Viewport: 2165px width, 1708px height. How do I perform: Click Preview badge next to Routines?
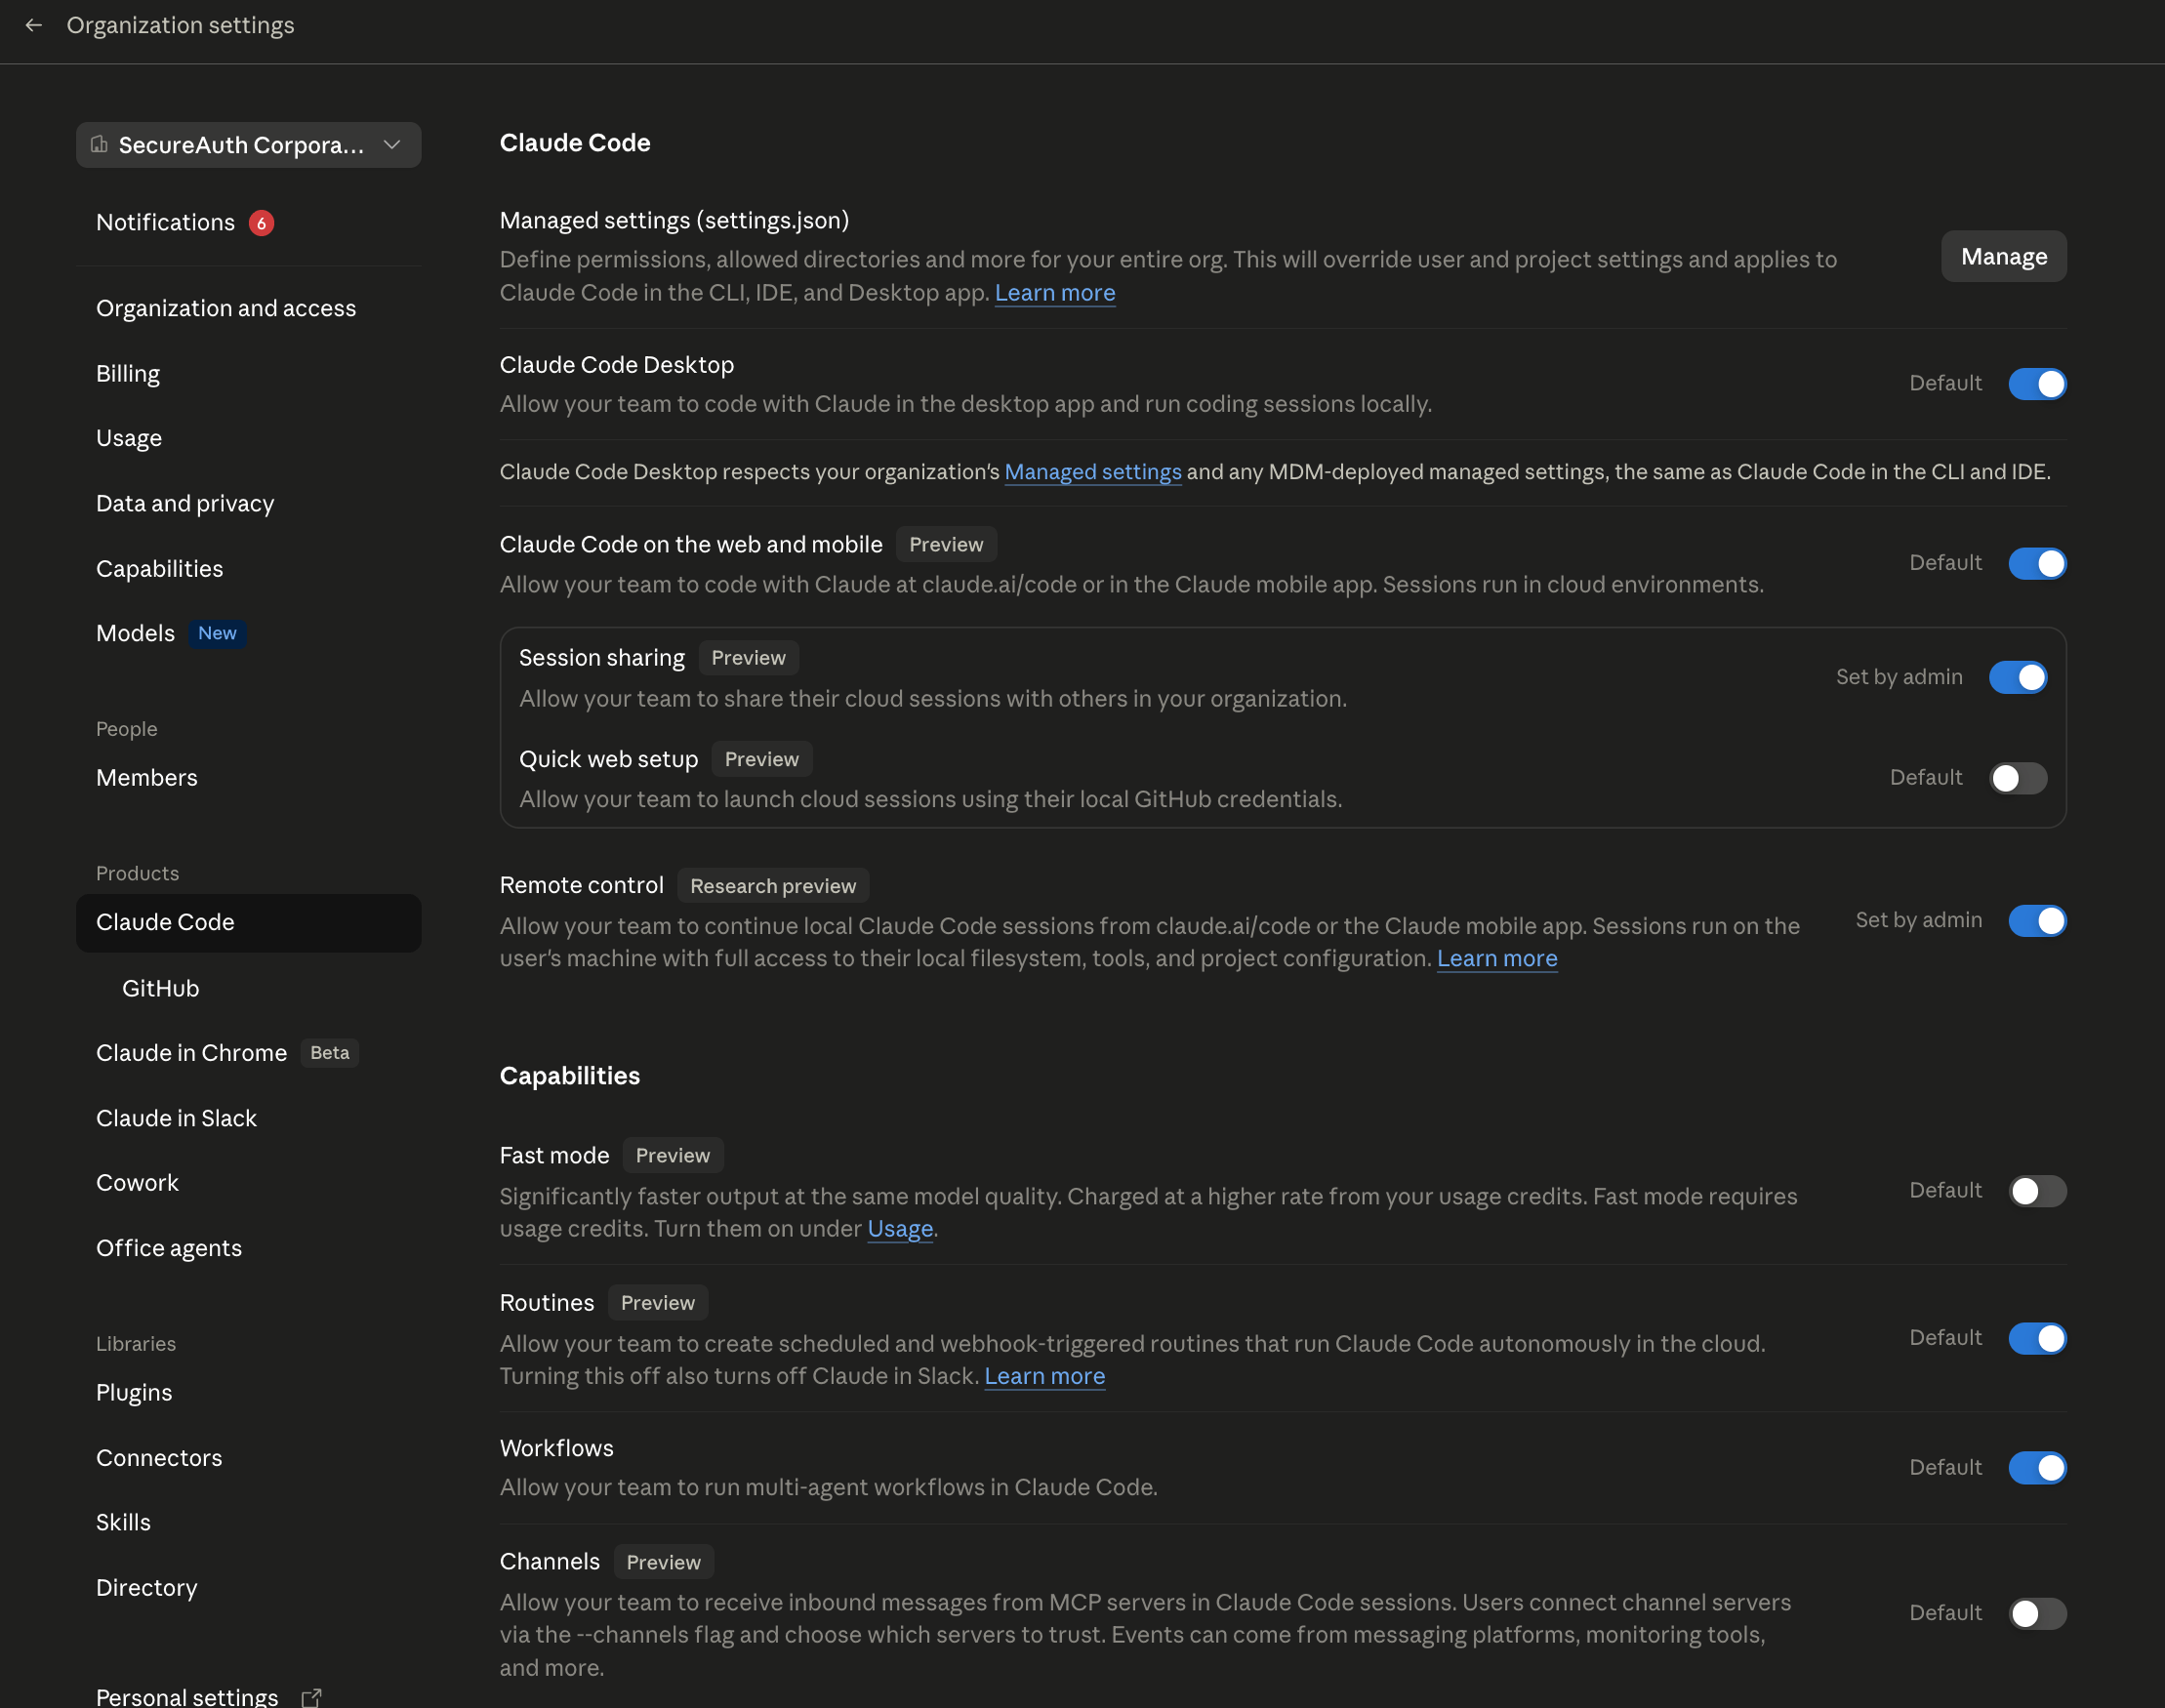click(657, 1303)
